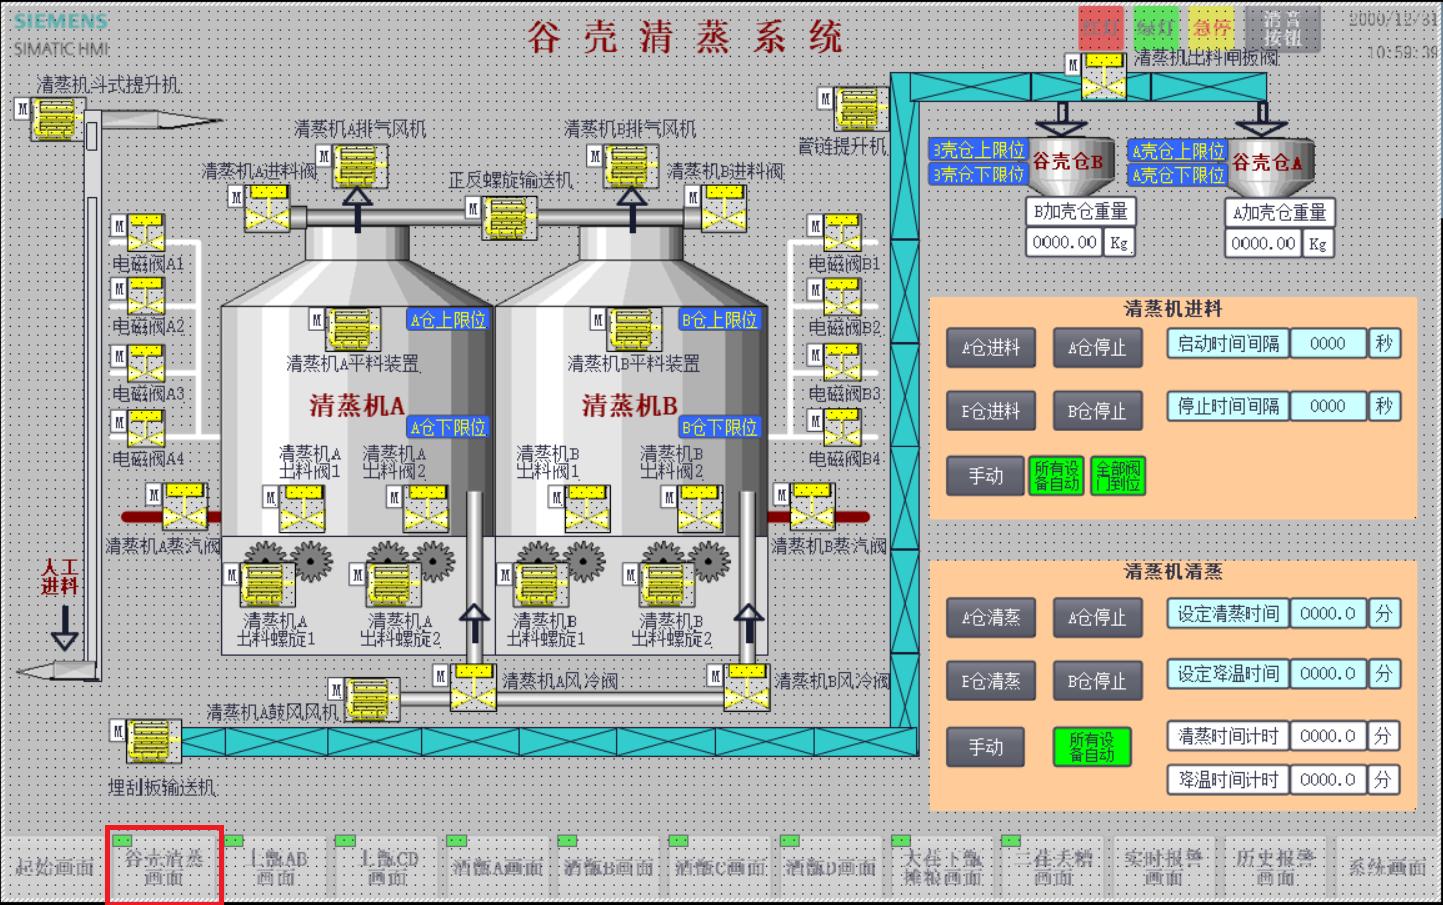This screenshot has height=905, width=1443.
Task: Edit the 设定窖温时间 value field
Action: [1328, 673]
